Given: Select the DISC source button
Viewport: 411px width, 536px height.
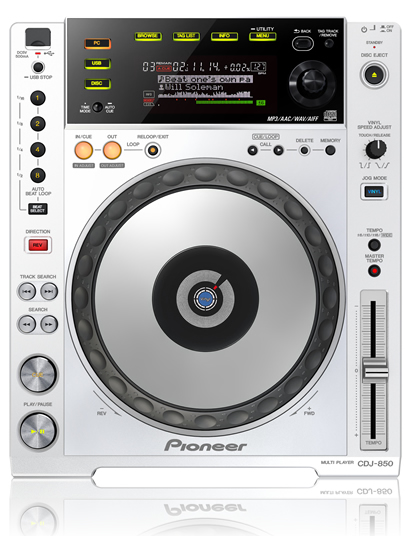Looking at the screenshot, I should [97, 83].
